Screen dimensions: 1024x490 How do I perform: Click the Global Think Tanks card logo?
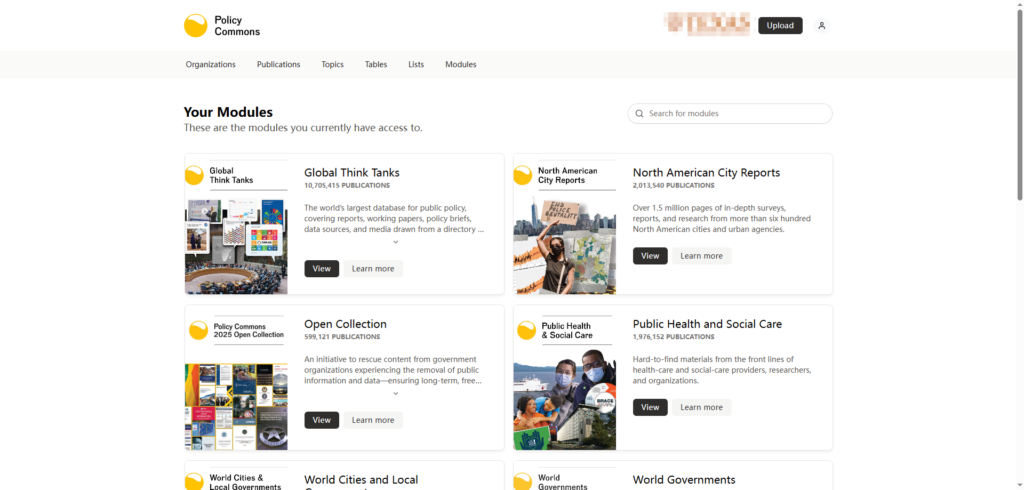195,176
